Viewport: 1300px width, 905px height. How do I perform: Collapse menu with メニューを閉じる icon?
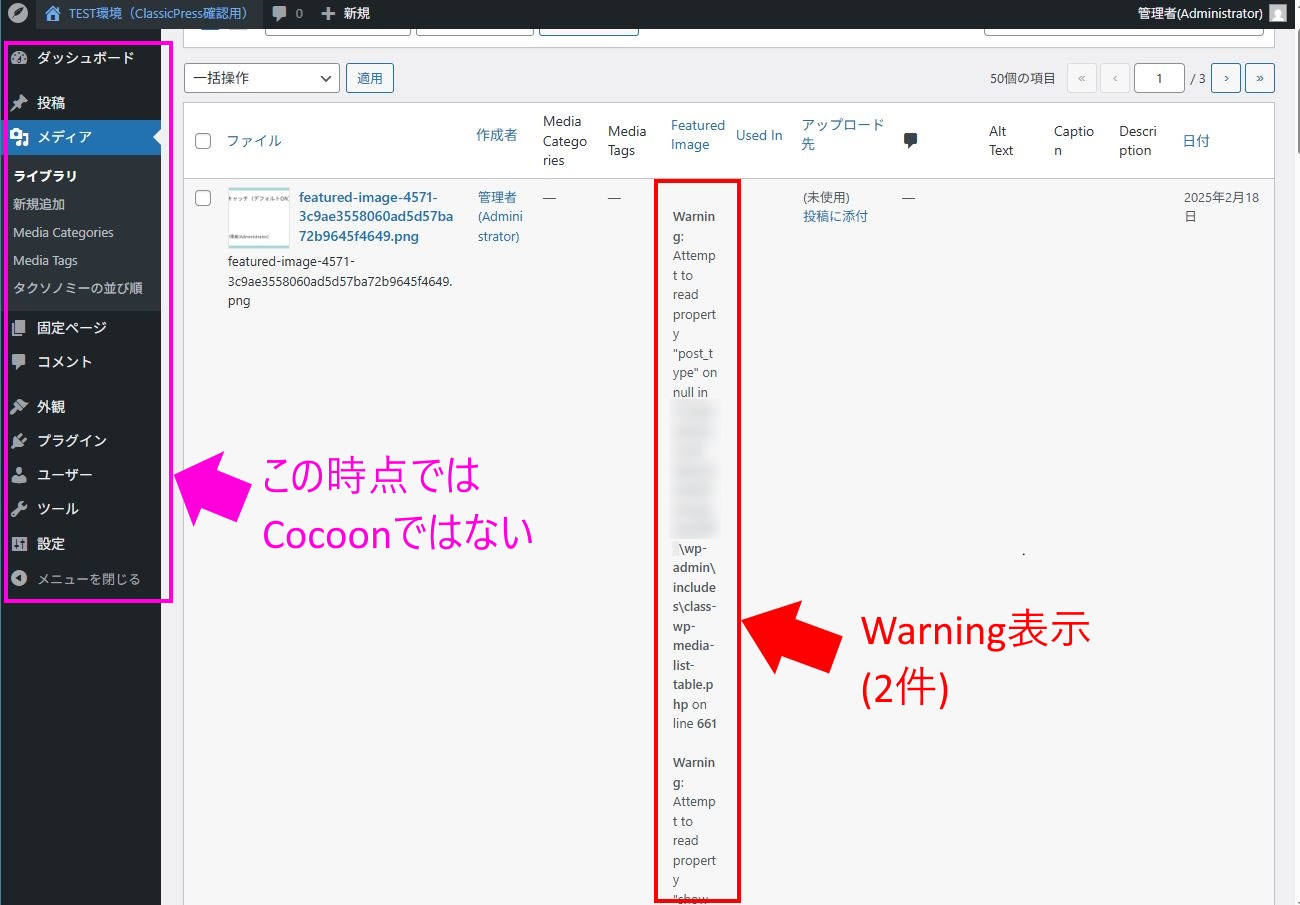point(19,579)
